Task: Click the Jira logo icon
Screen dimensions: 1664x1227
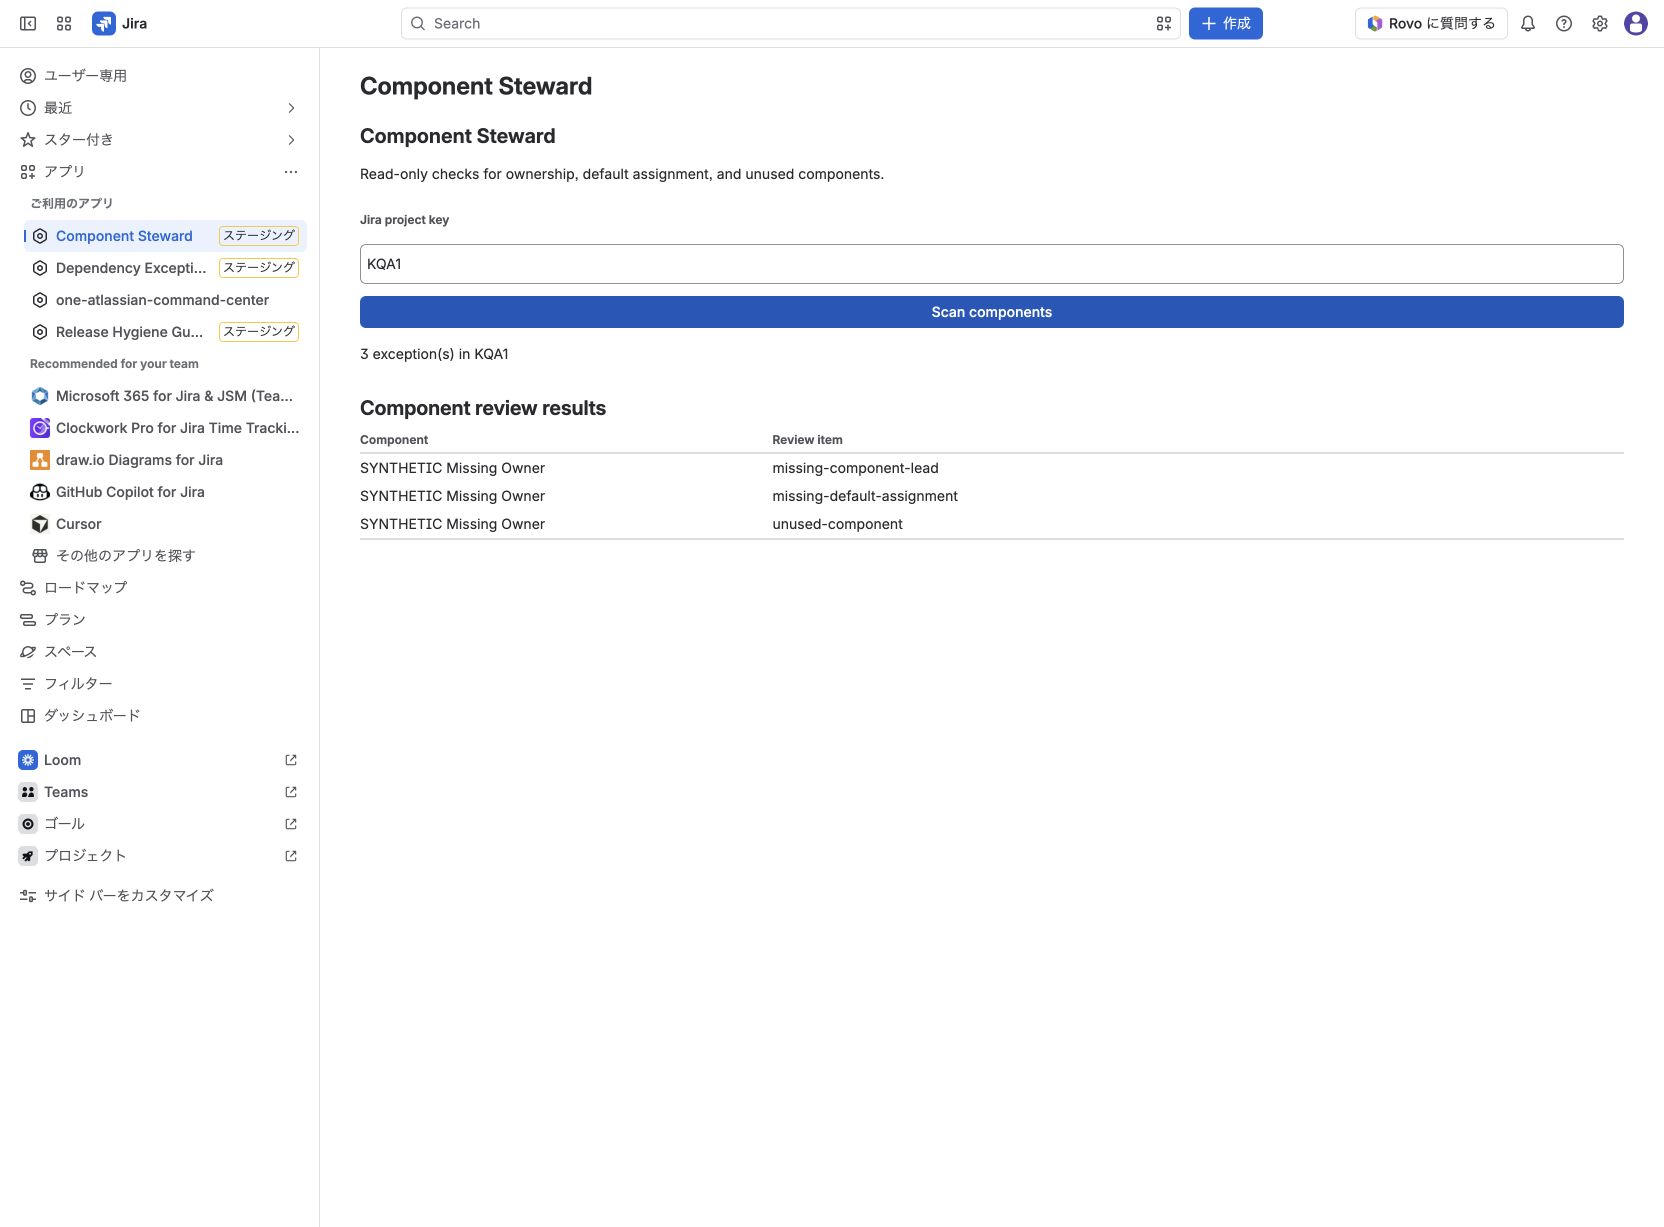Action: click(x=104, y=23)
